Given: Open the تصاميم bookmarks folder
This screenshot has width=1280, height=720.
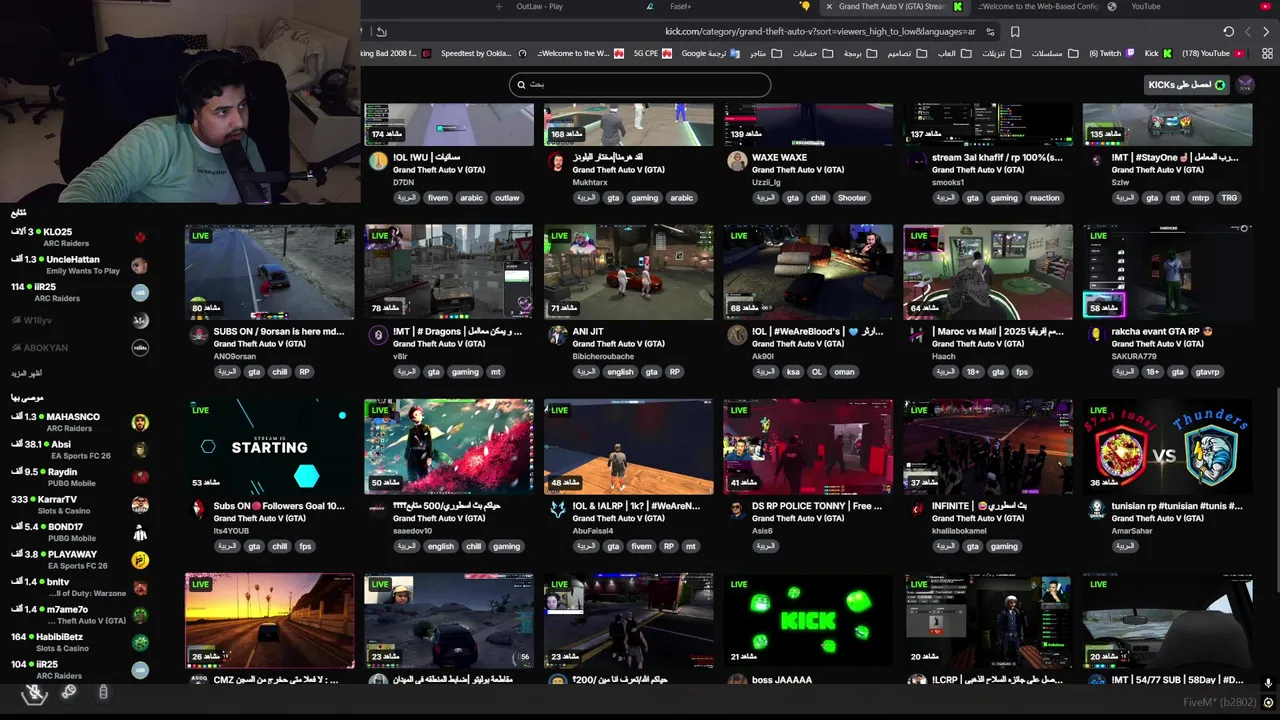Looking at the screenshot, I should pos(907,53).
